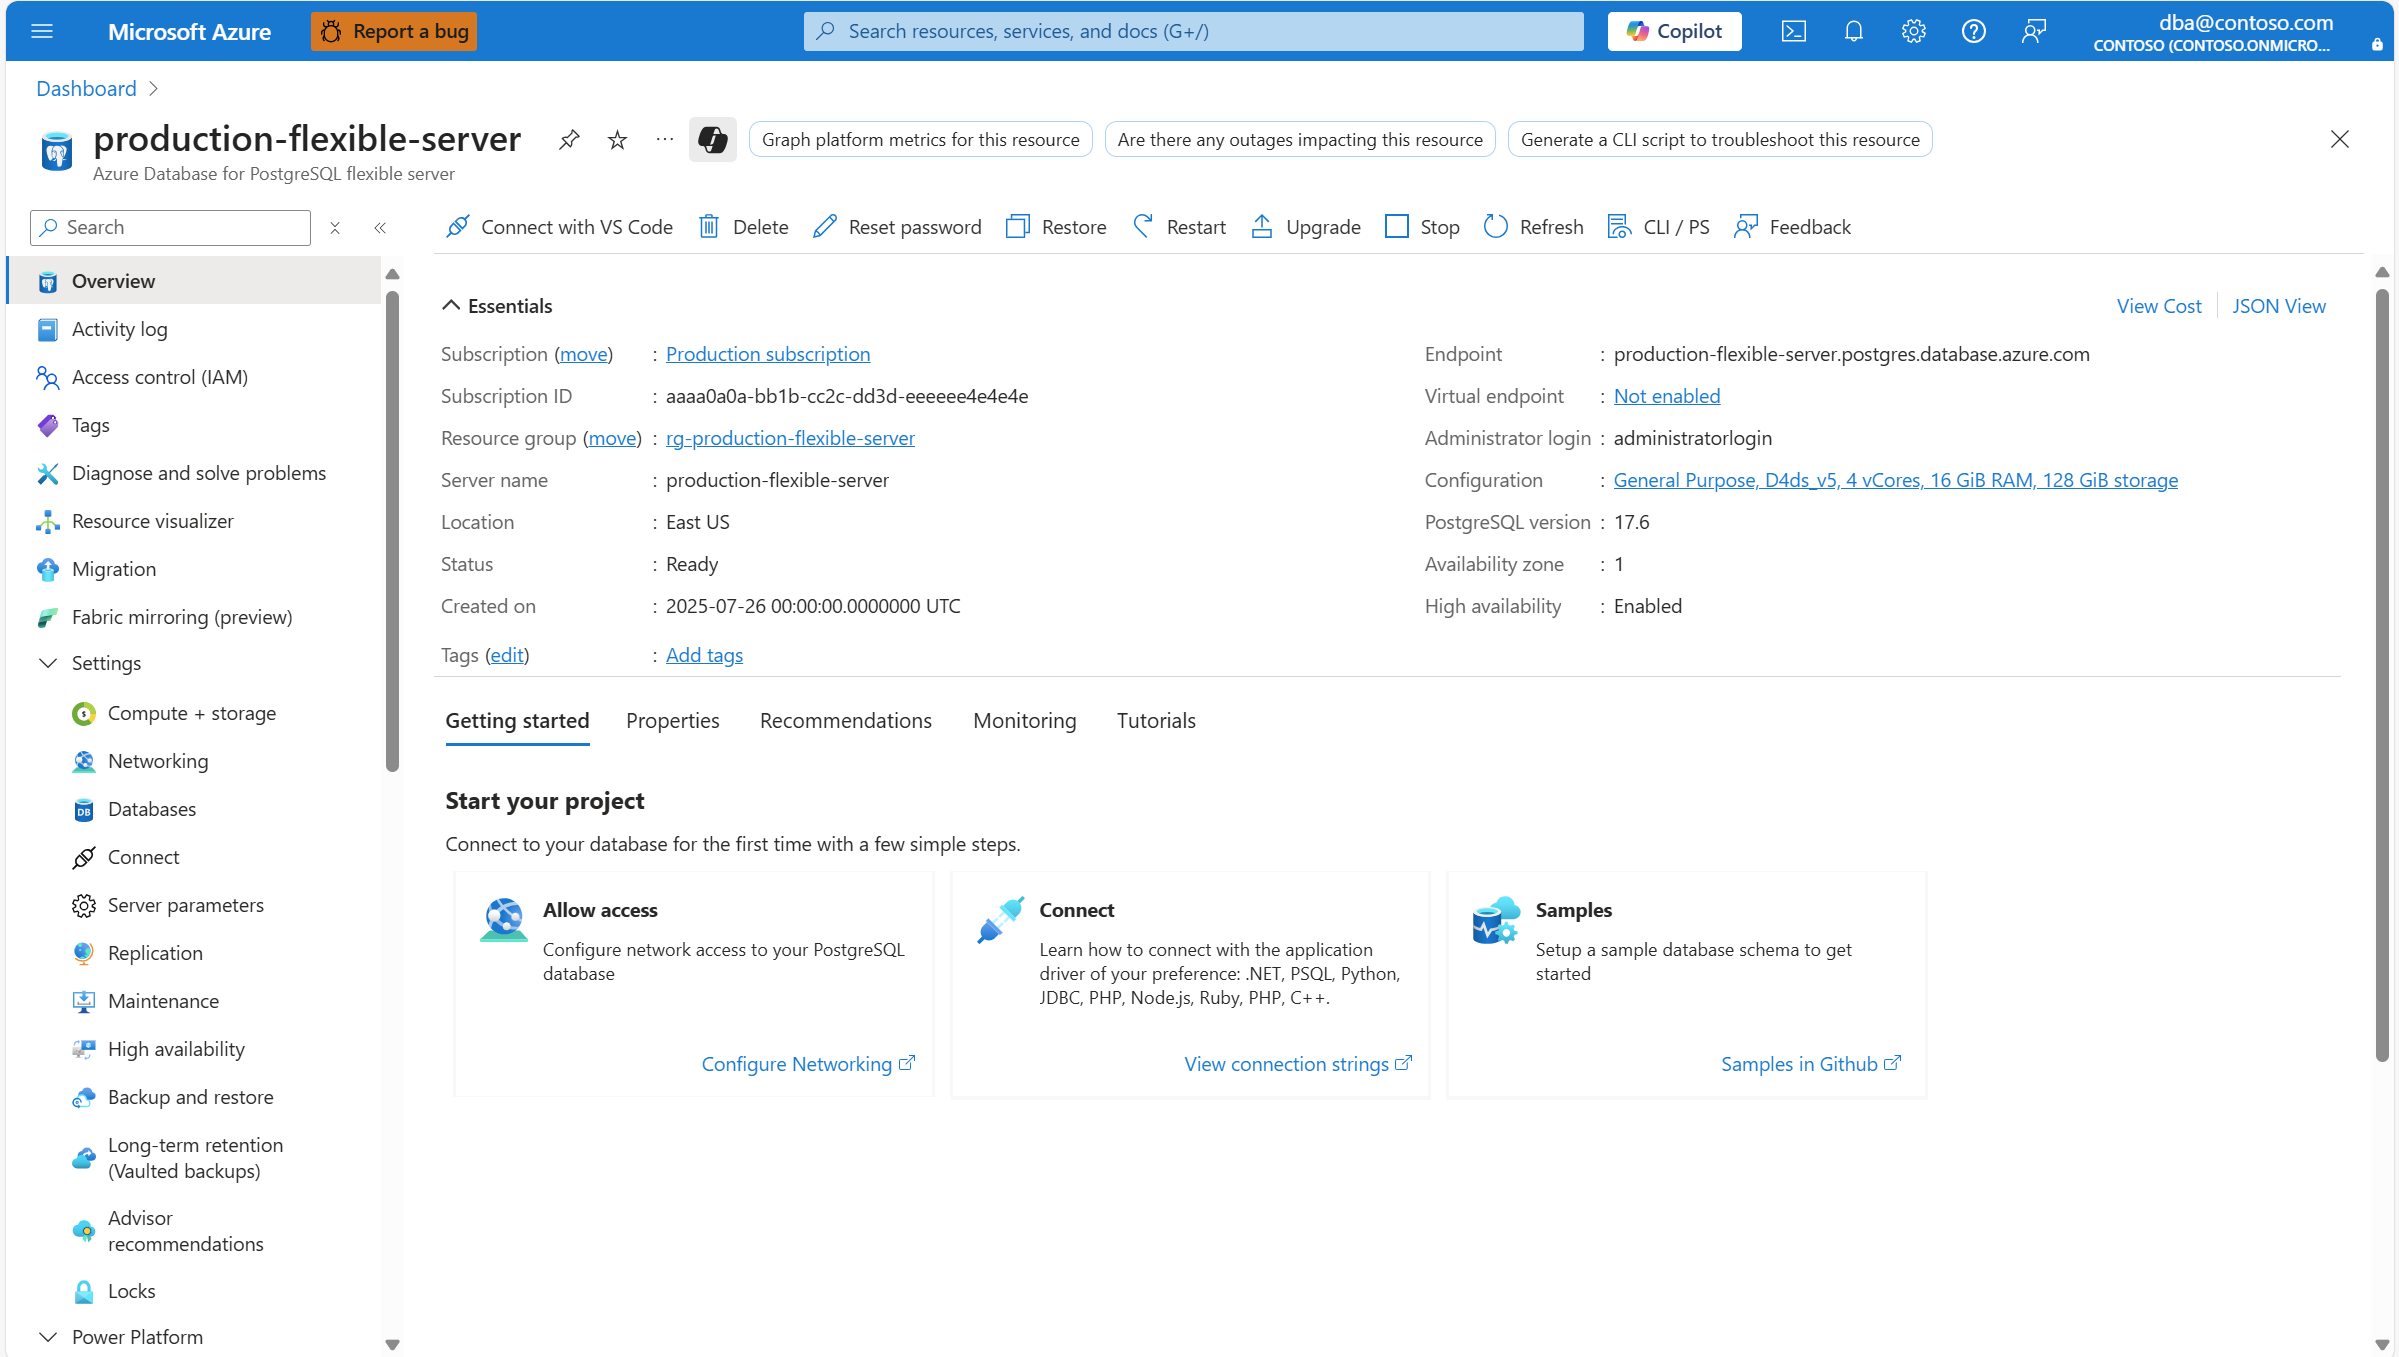This screenshot has width=2399, height=1357.
Task: Add server to favorites star
Action: [617, 140]
